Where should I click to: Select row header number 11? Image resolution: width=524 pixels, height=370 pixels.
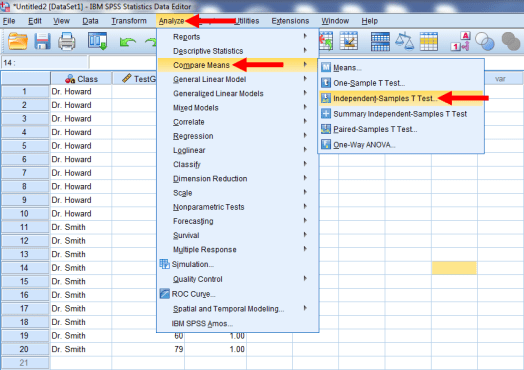[25, 227]
